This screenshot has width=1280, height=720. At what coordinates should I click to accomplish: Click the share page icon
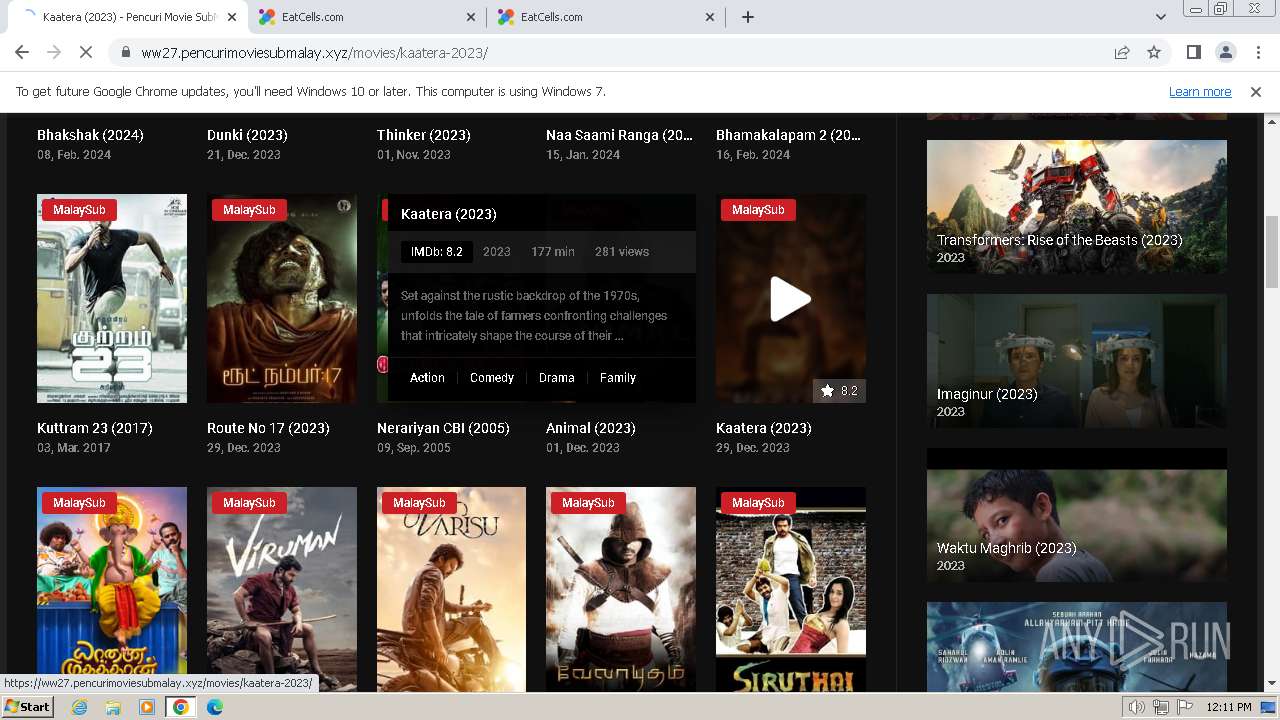click(x=1122, y=52)
